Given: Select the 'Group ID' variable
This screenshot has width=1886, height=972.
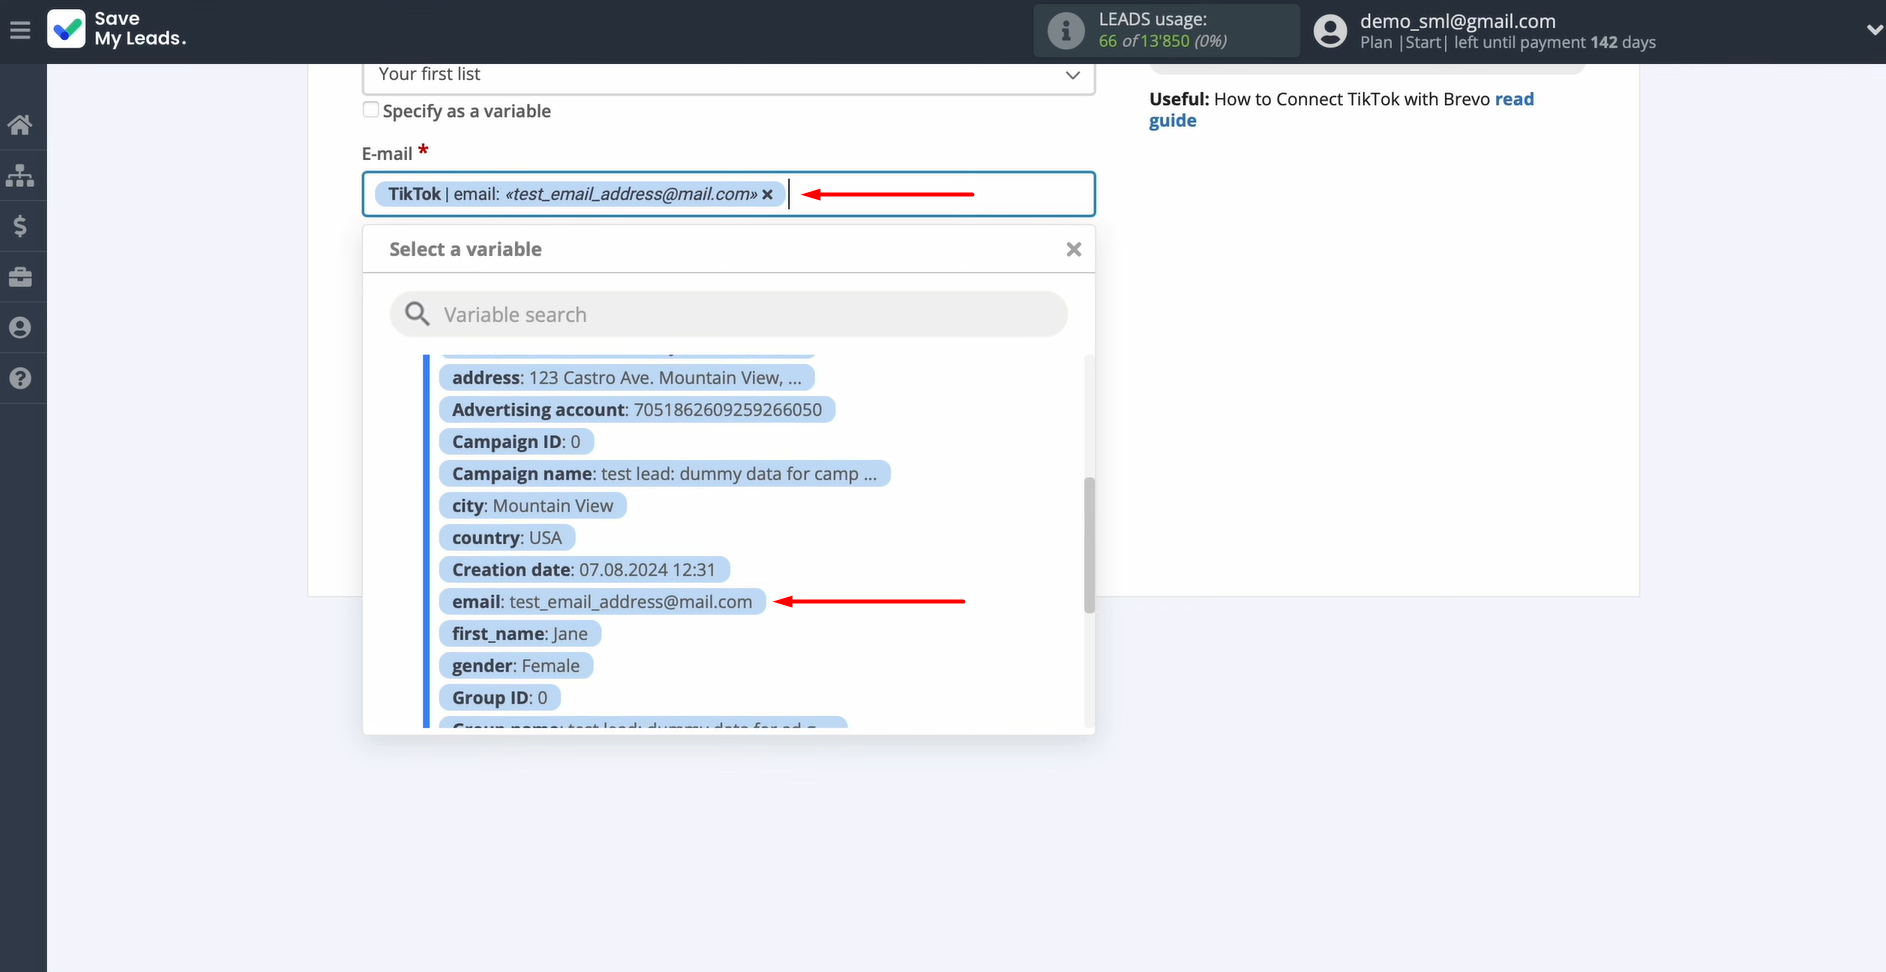Looking at the screenshot, I should (500, 698).
